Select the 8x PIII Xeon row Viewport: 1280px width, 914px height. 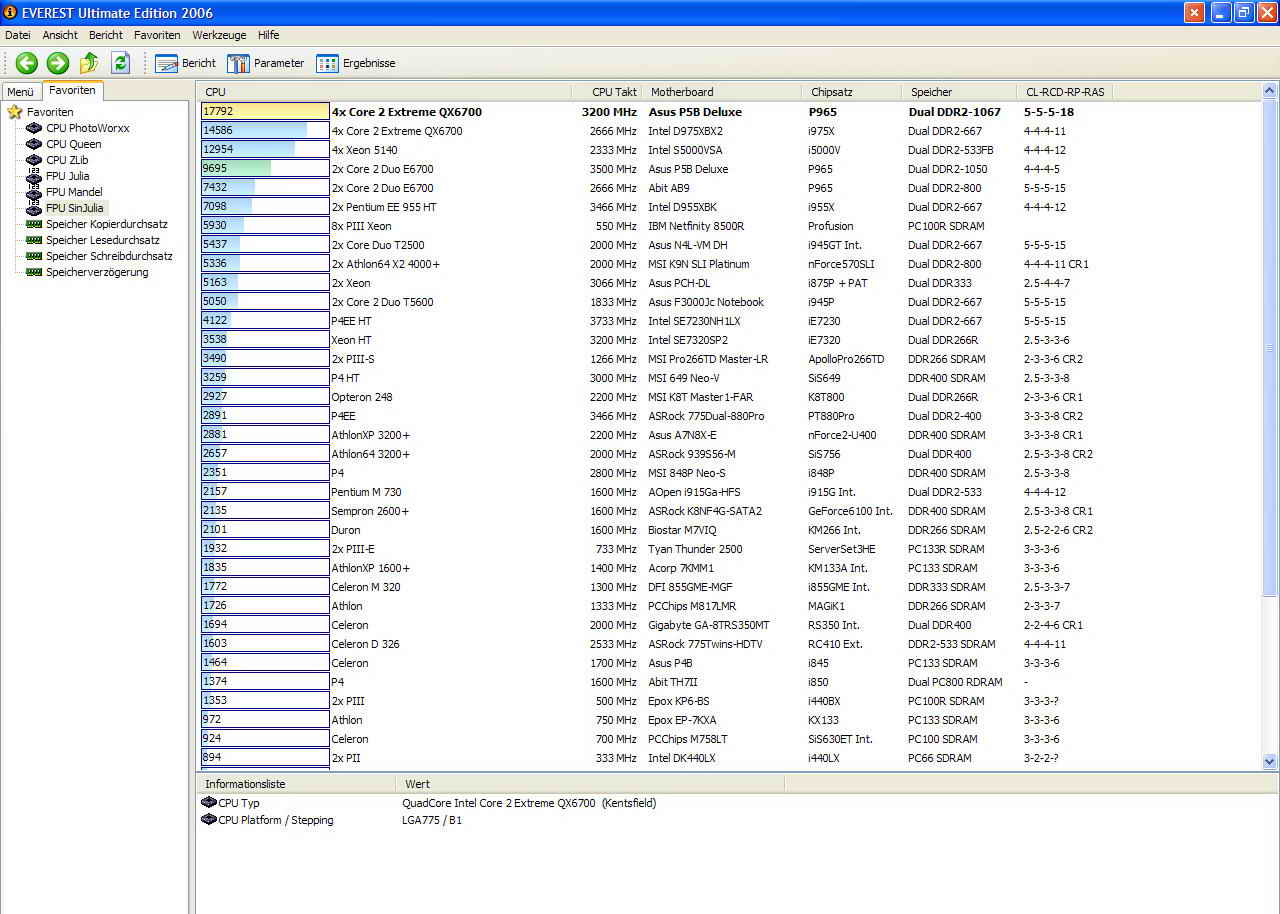tap(729, 226)
